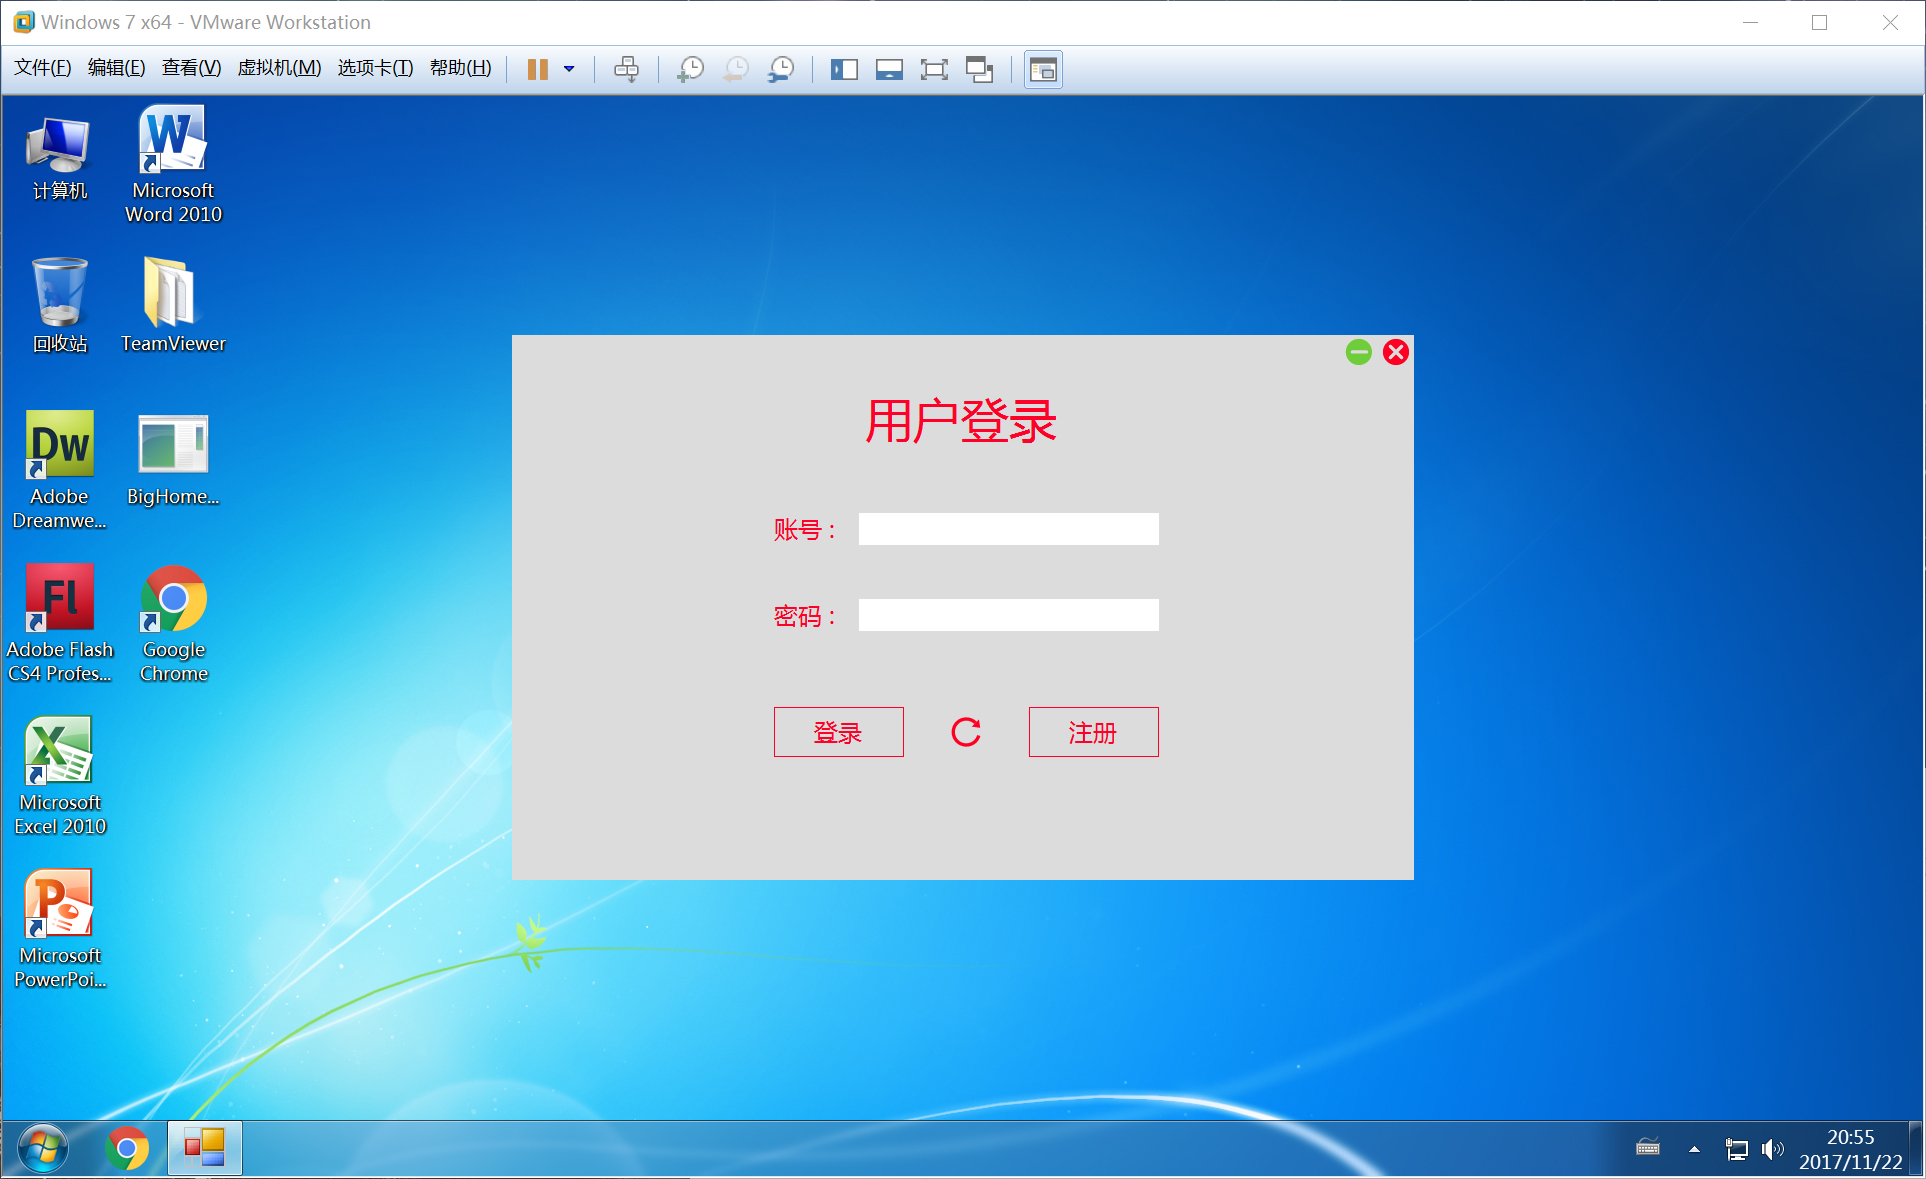Open the volume tray icon
This screenshot has height=1179, width=1926.
point(1772,1149)
